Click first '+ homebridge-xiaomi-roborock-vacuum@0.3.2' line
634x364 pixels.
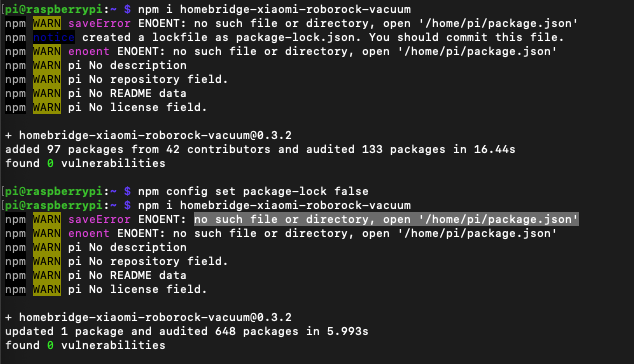pyautogui.click(x=148, y=135)
